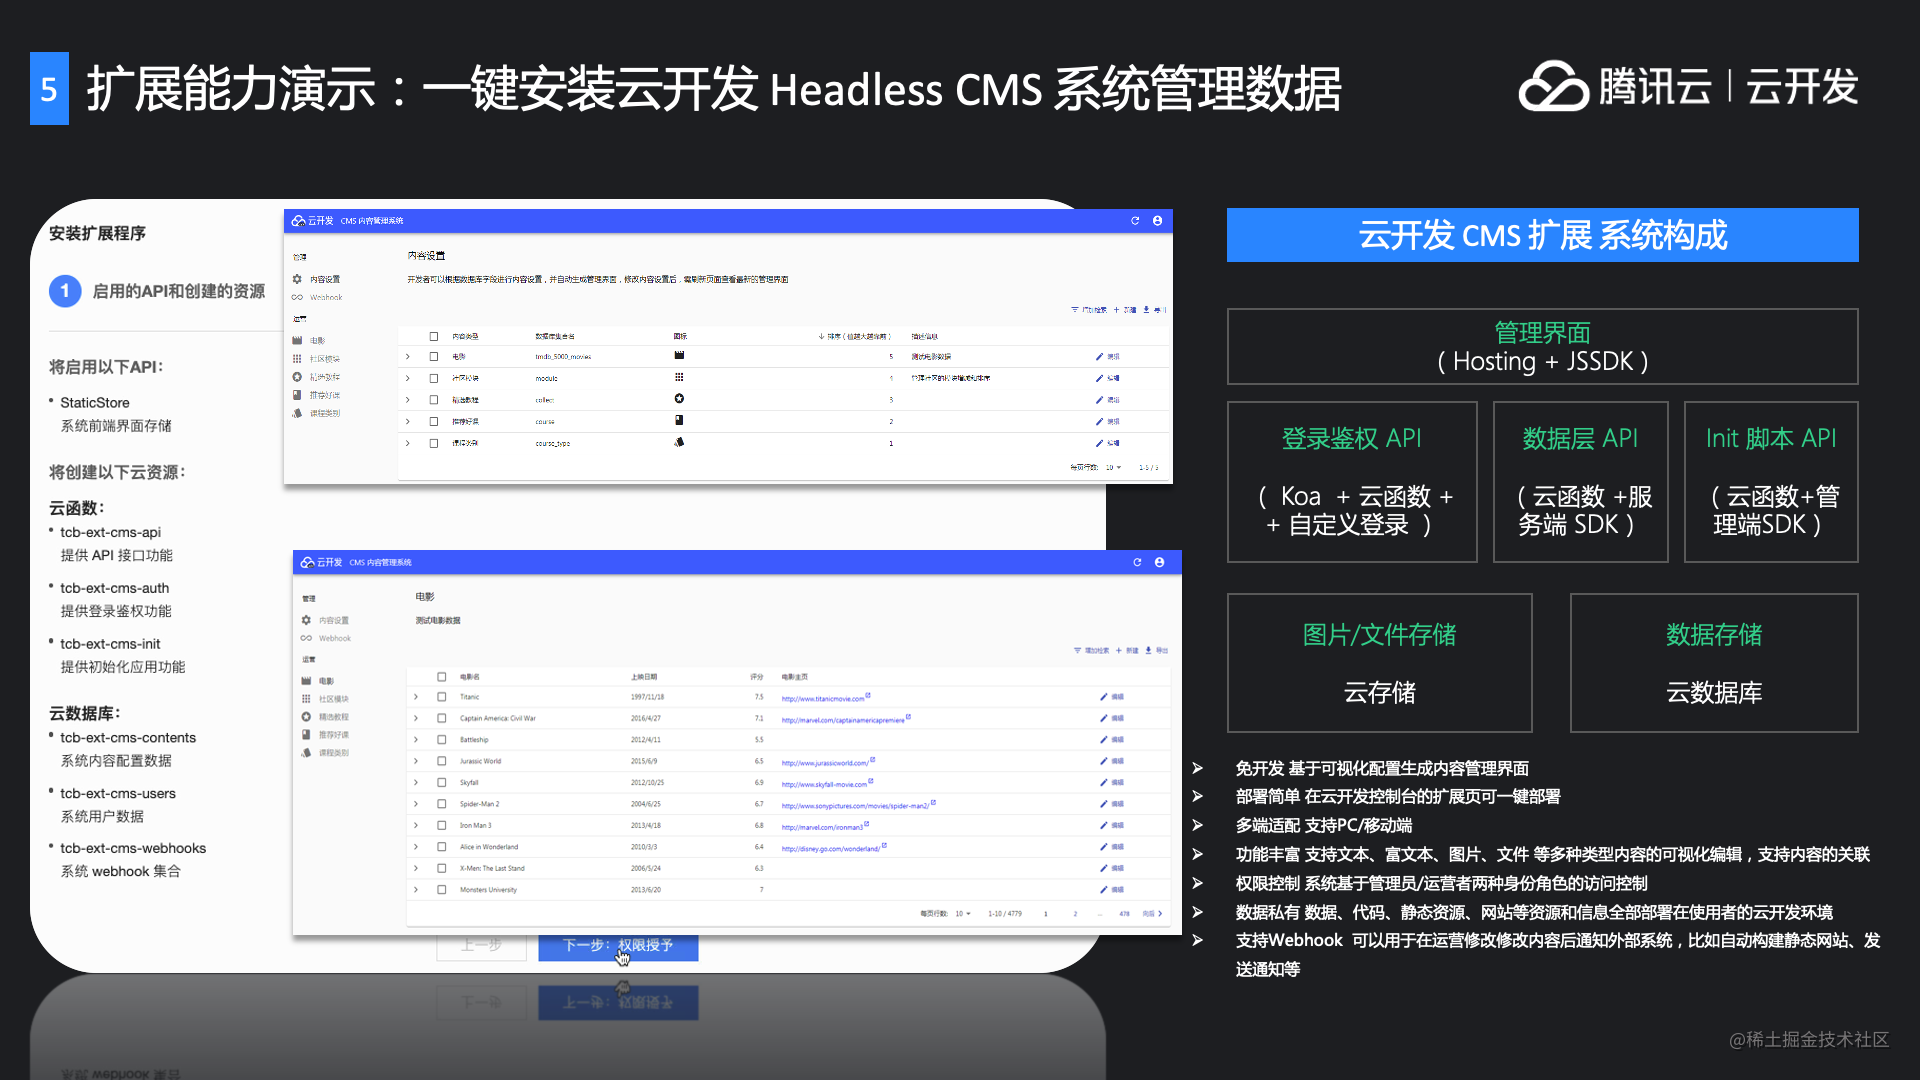Check the tmdb_5000_movies row checkbox

coord(434,357)
